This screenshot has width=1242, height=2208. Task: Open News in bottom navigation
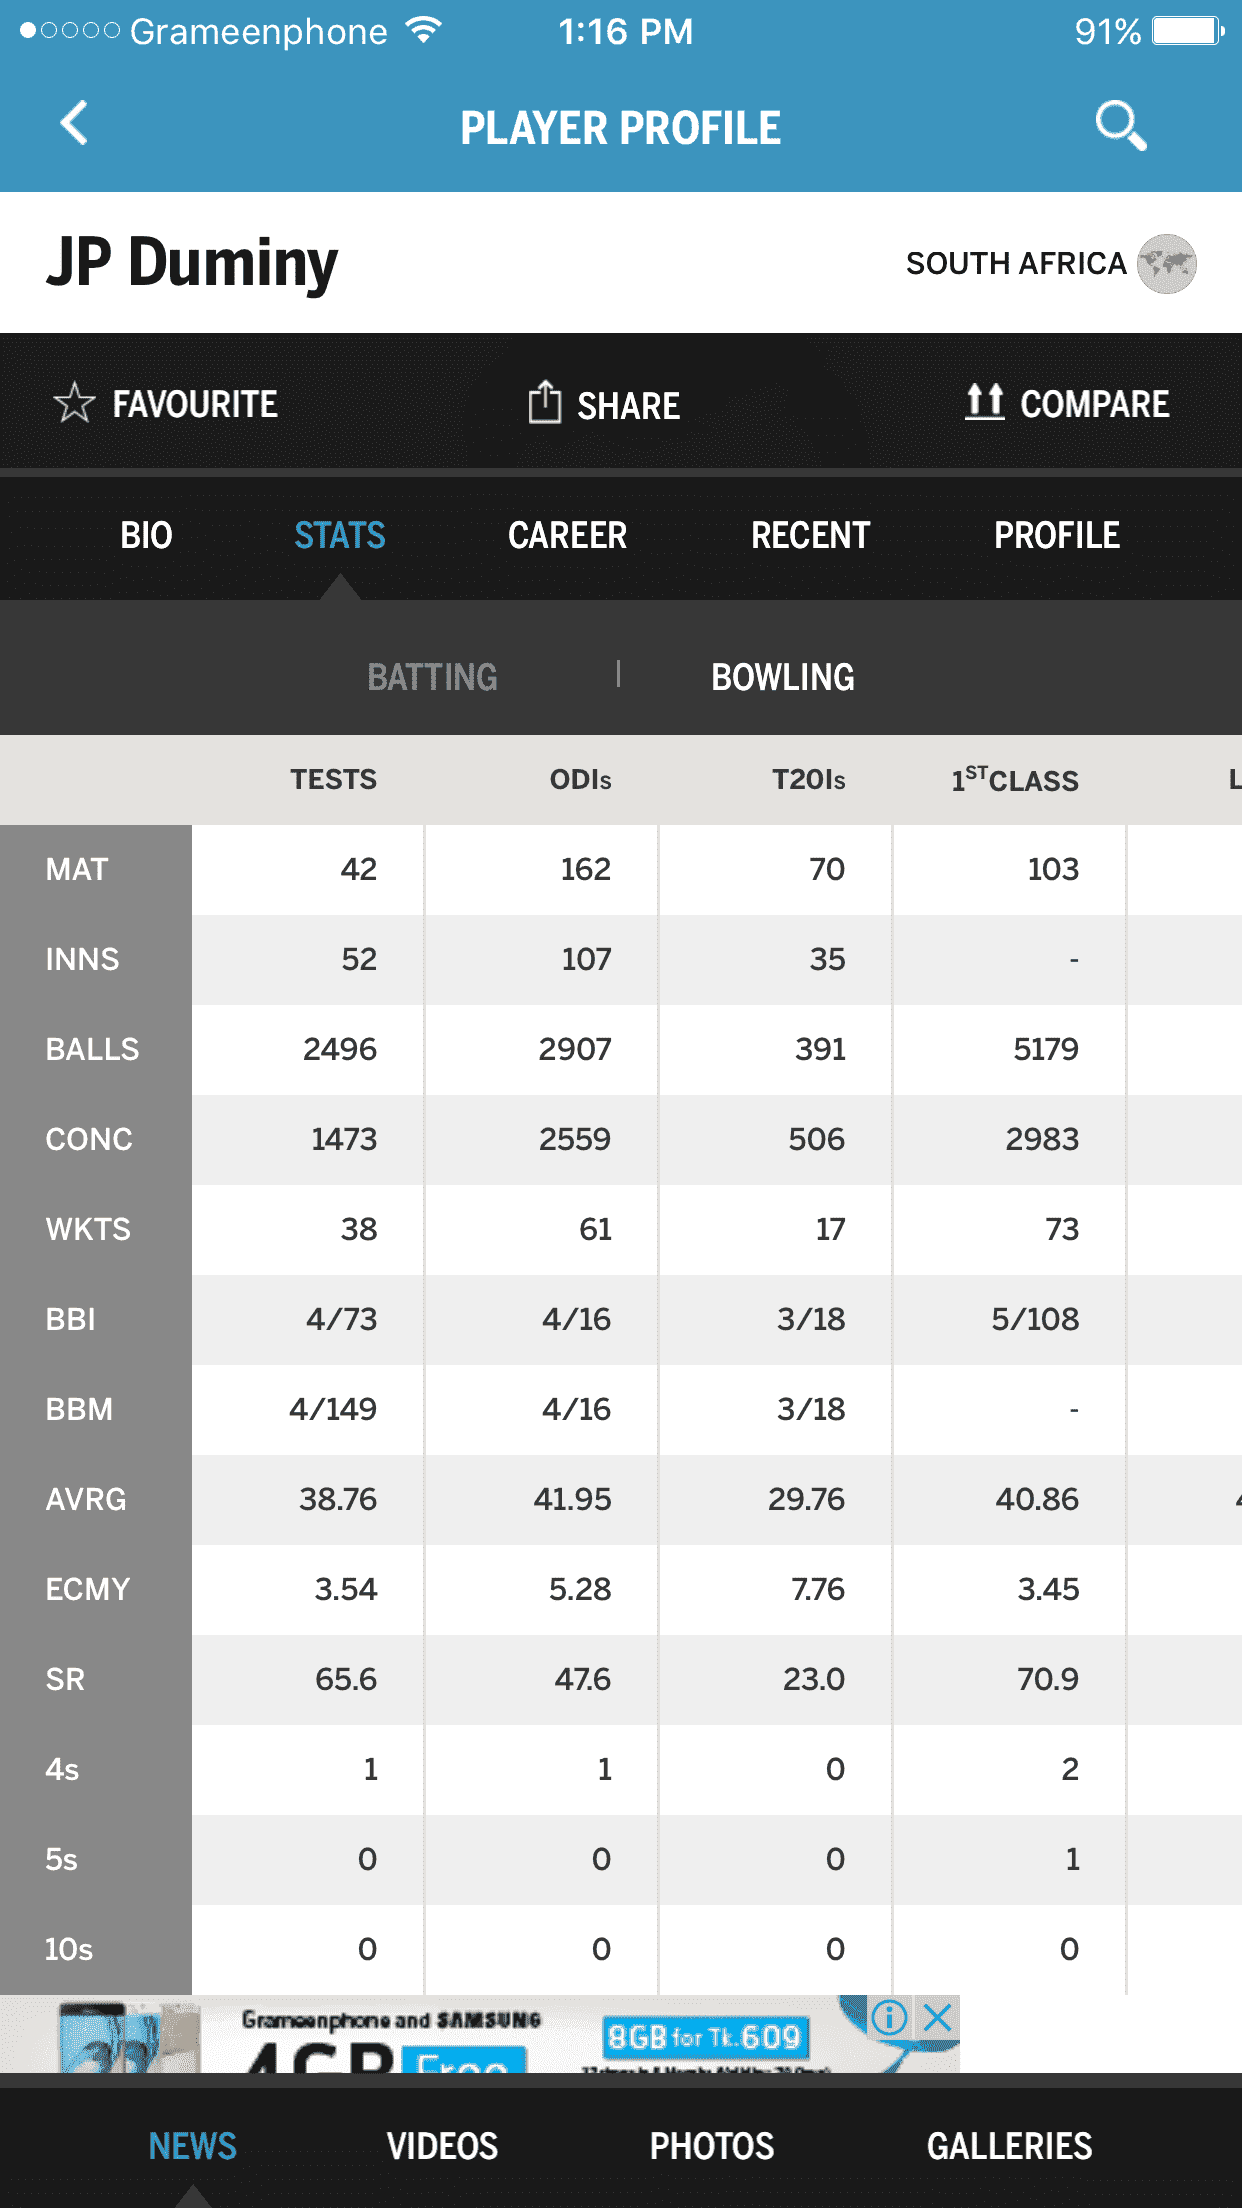click(193, 2146)
